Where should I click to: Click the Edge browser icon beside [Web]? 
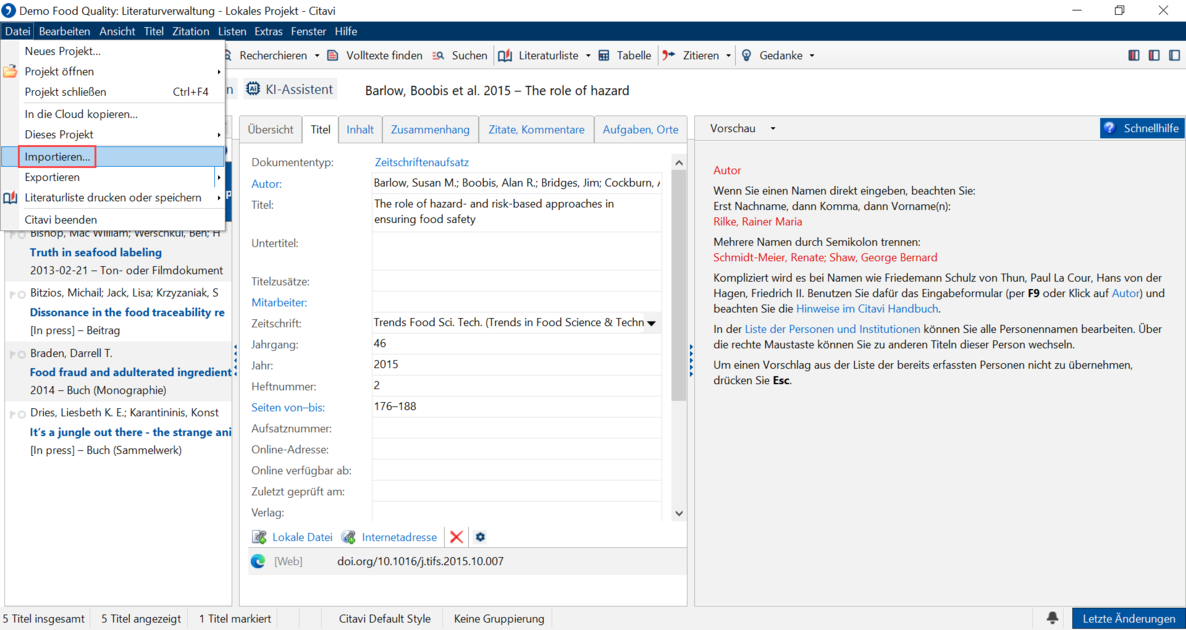pyautogui.click(x=258, y=561)
